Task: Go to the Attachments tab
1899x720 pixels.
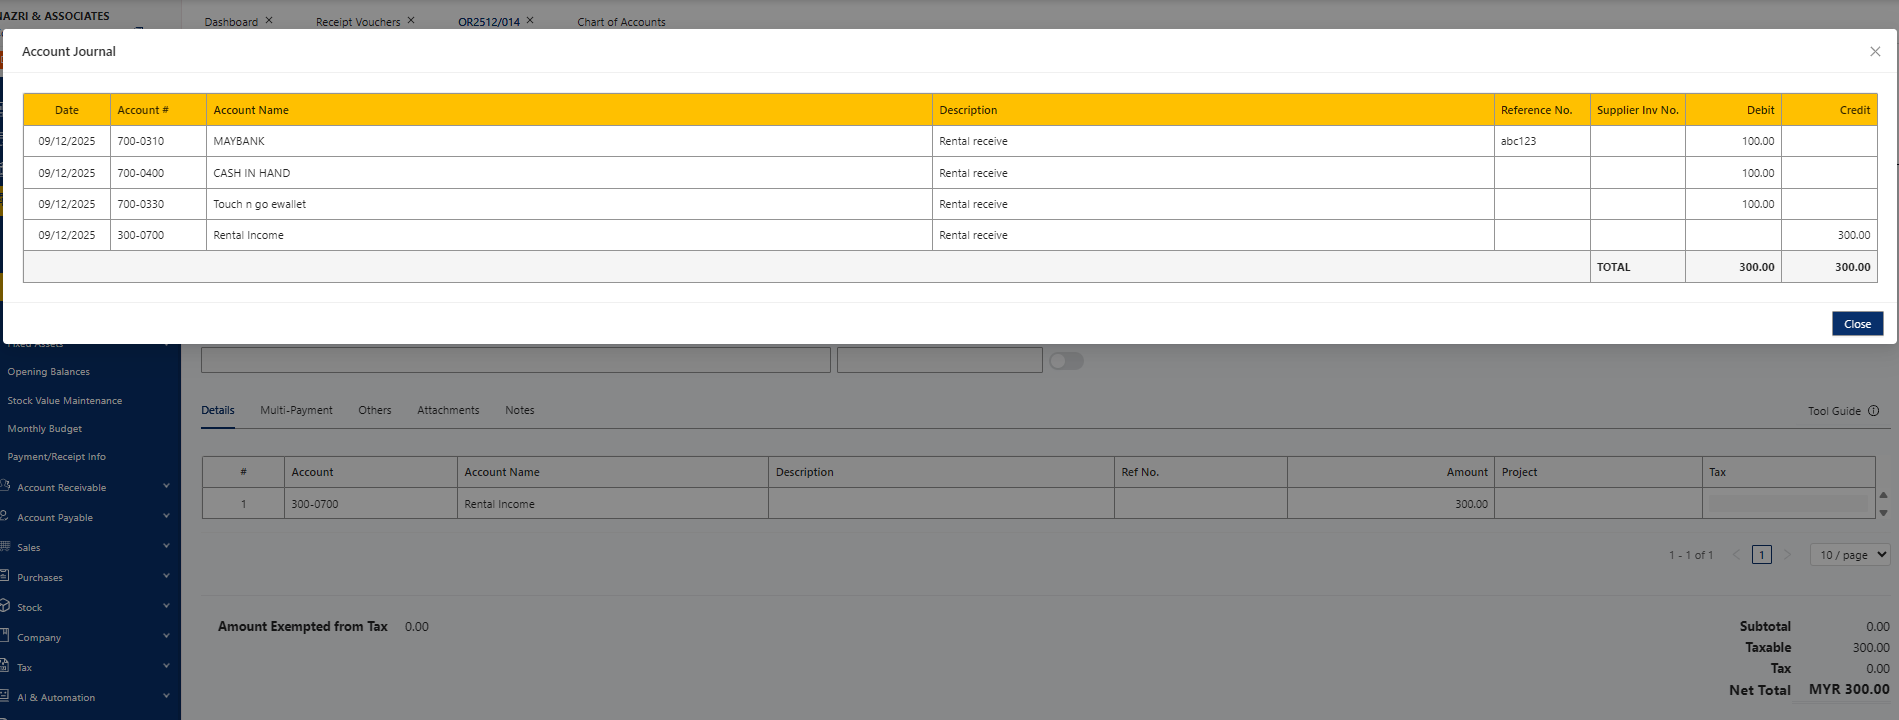Action: tap(448, 410)
